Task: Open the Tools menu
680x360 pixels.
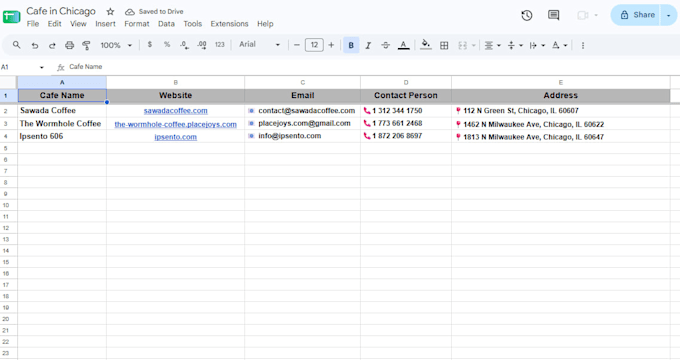Action: pyautogui.click(x=193, y=24)
